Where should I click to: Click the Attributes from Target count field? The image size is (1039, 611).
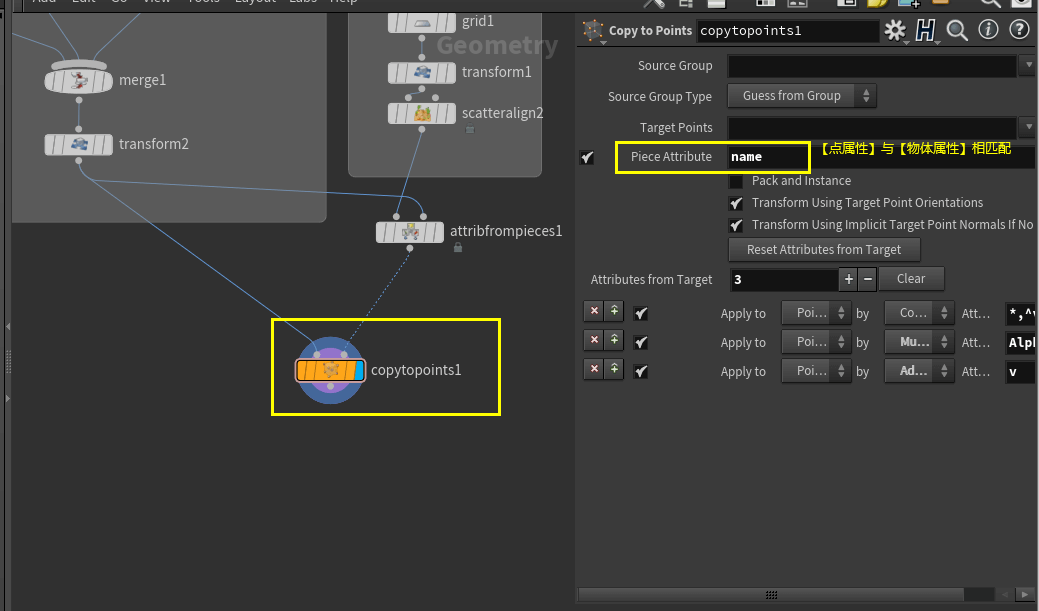(784, 280)
